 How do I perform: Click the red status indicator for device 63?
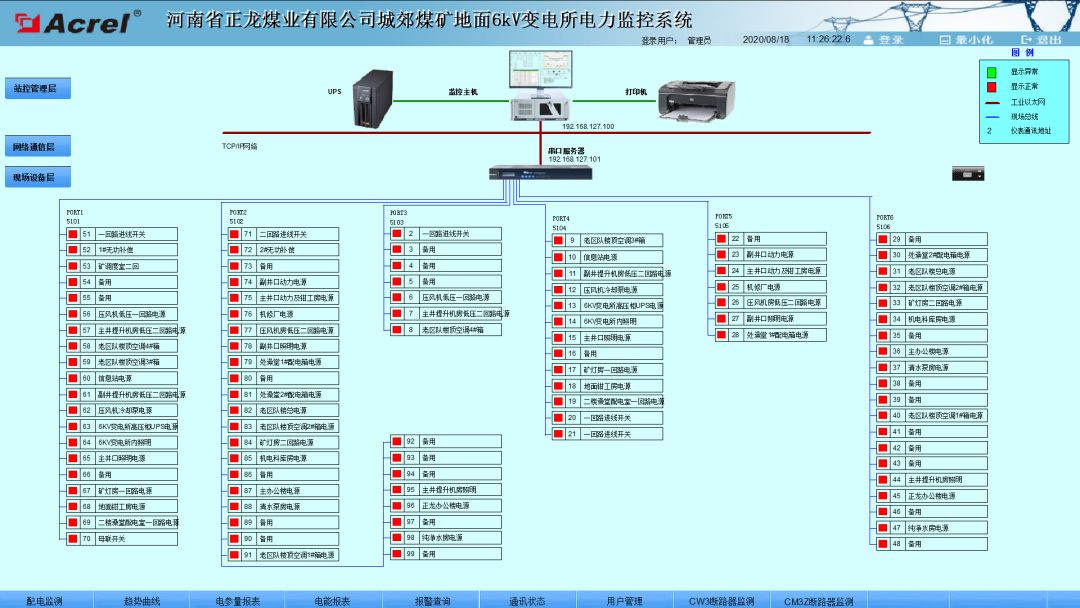click(72, 426)
